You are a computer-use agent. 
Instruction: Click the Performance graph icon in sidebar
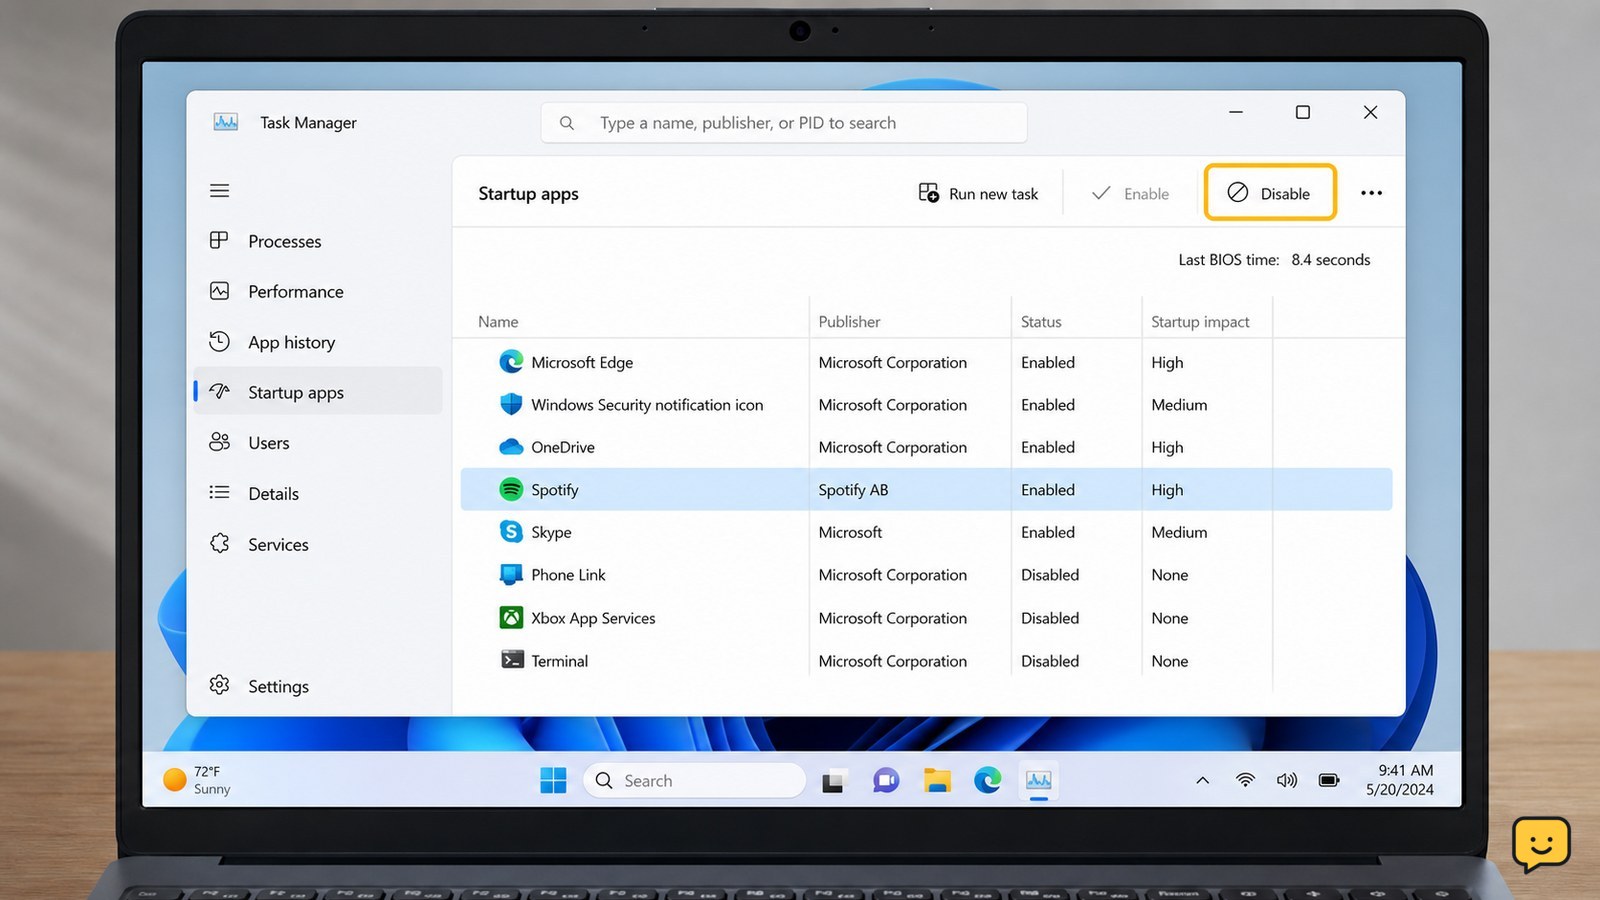pos(219,291)
